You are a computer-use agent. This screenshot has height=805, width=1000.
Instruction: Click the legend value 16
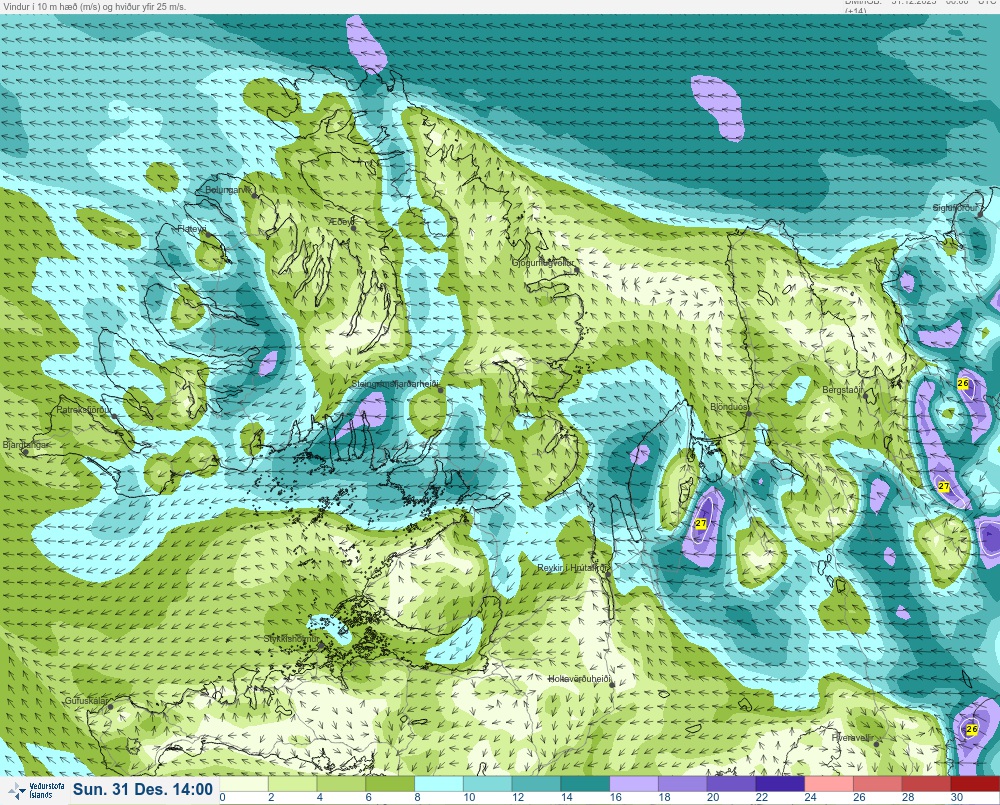click(x=615, y=797)
